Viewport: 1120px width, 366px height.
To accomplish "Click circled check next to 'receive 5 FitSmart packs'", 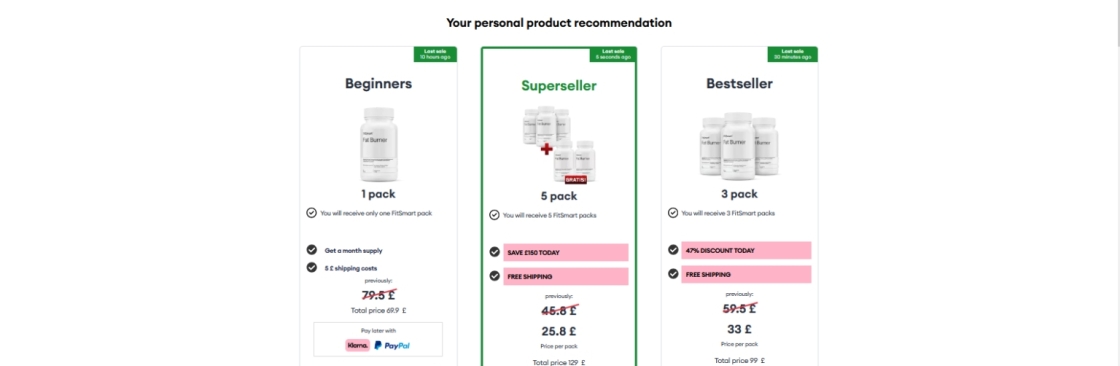I will click(494, 214).
